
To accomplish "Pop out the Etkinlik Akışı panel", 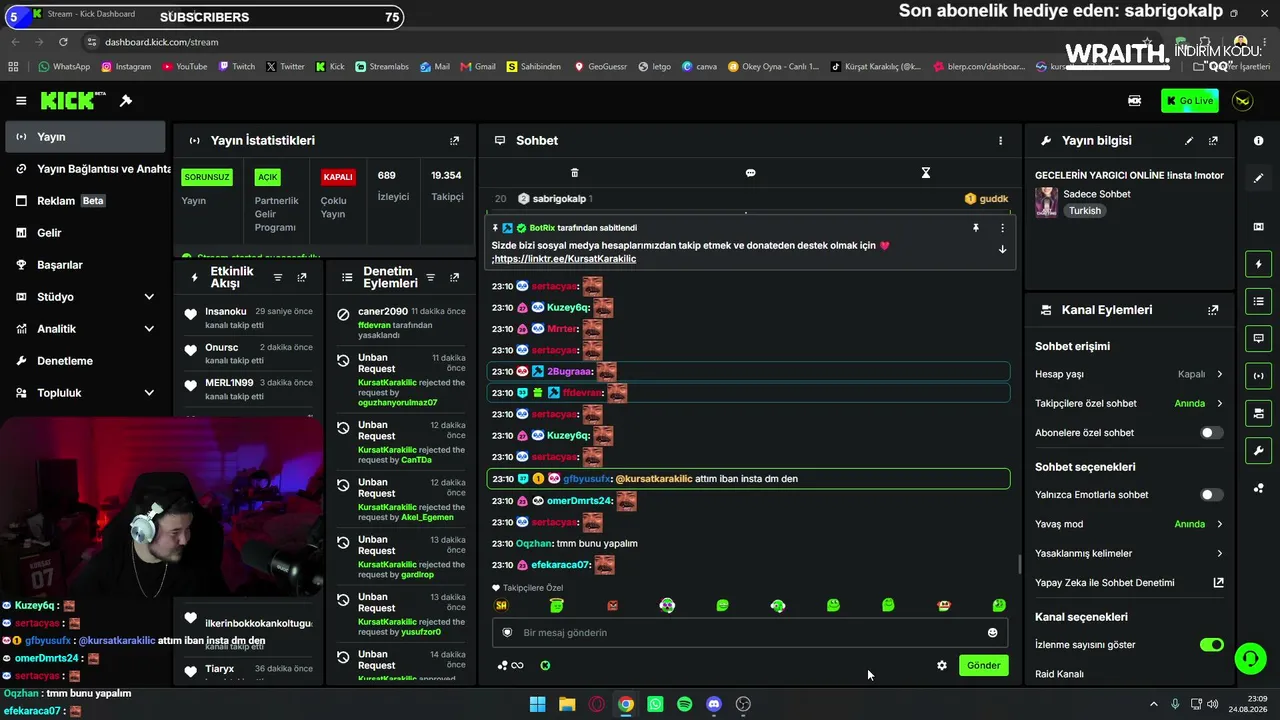I will click(302, 277).
